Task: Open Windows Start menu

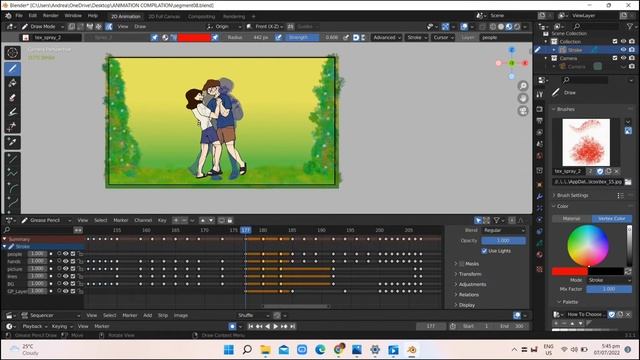Action: pos(229,350)
